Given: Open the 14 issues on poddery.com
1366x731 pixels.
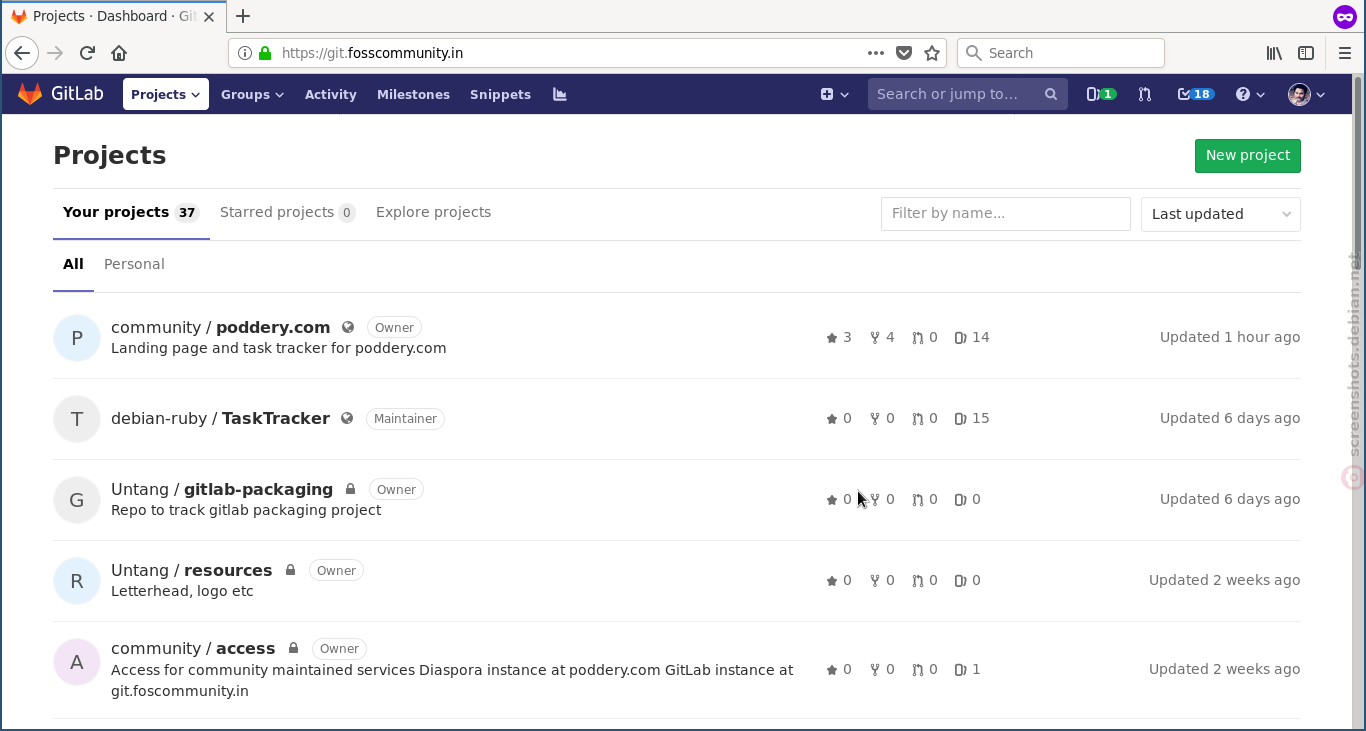Looking at the screenshot, I should pos(972,337).
